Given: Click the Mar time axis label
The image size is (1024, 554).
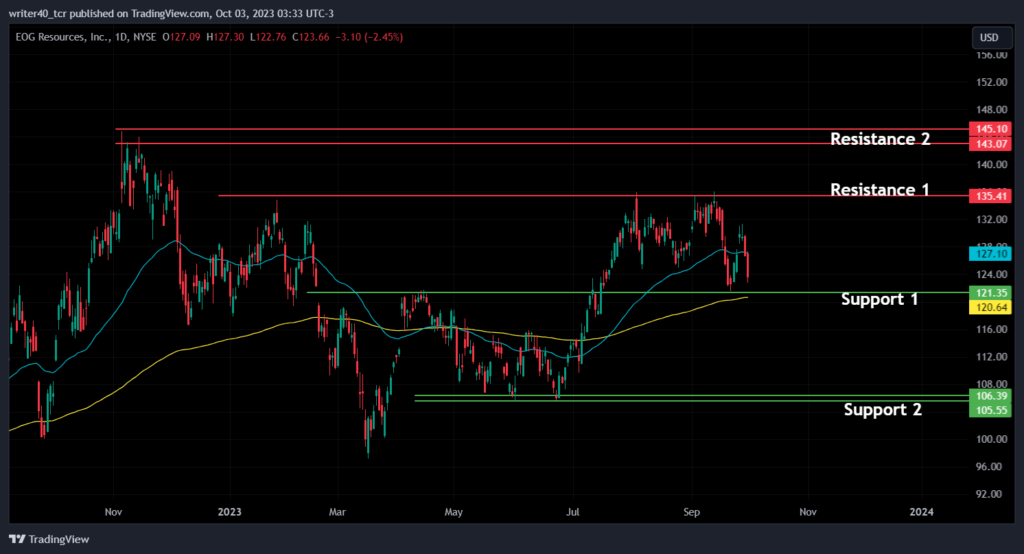Looking at the screenshot, I should tap(337, 512).
